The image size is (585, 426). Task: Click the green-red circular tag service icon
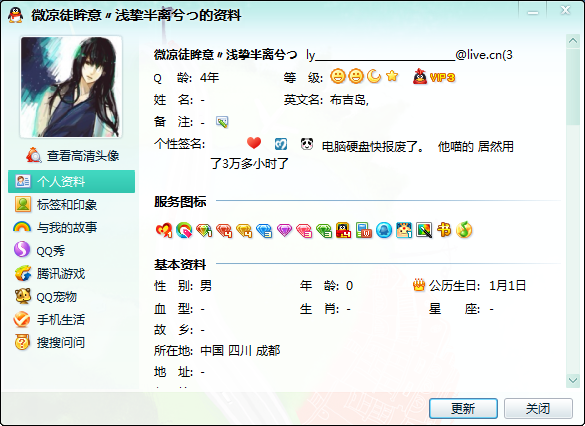pos(184,230)
